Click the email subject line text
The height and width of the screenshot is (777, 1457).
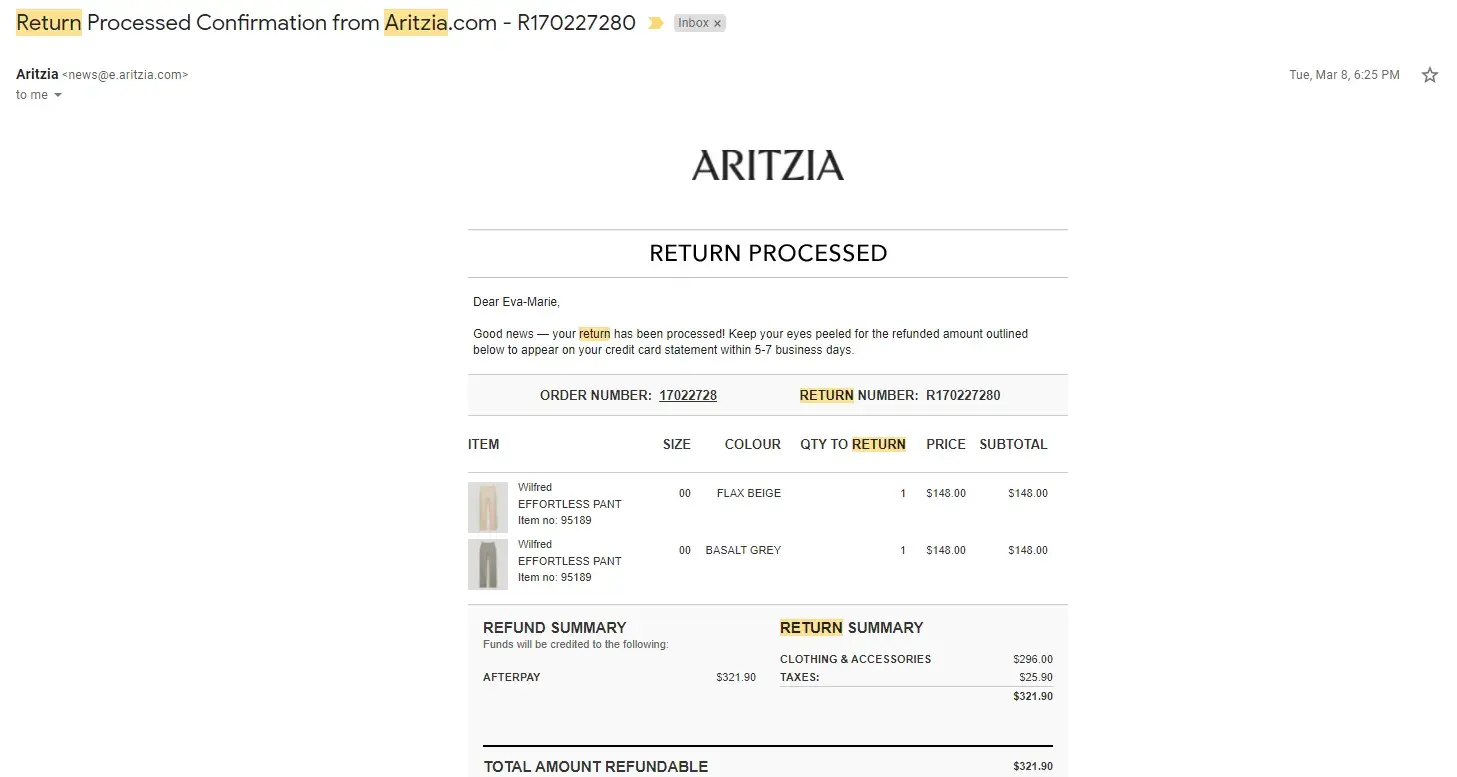click(325, 23)
